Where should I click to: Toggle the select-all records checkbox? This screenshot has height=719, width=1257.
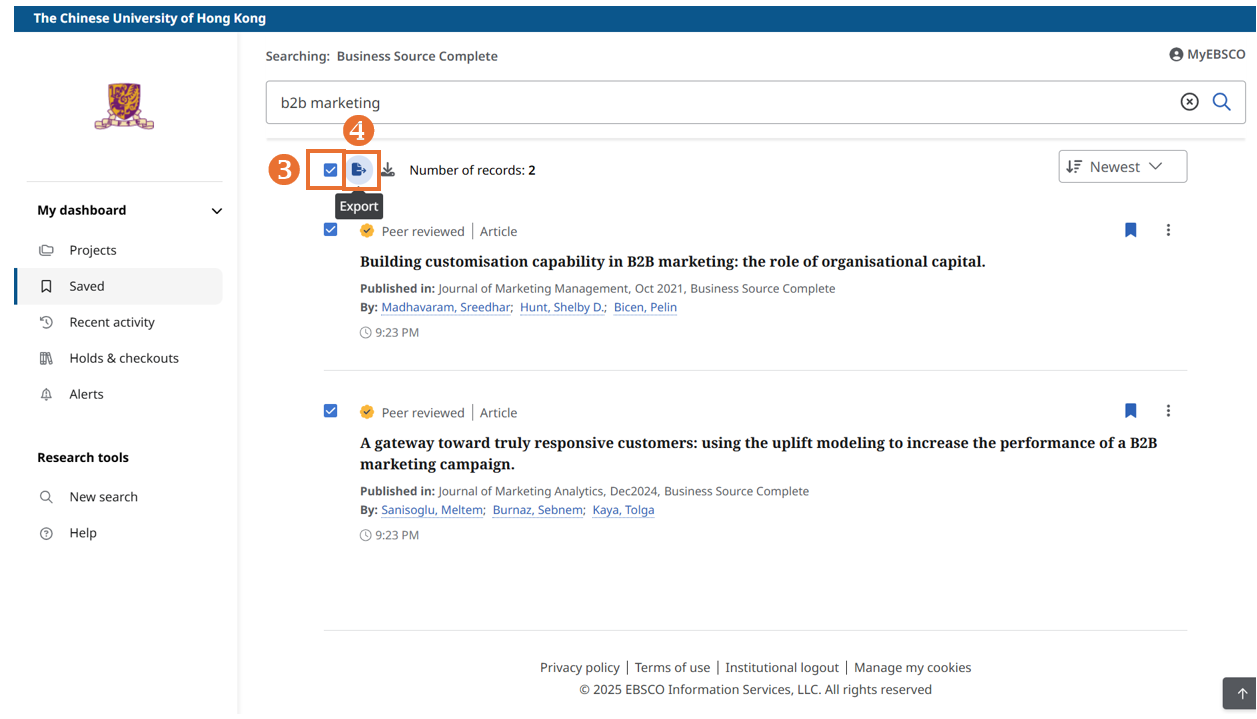click(330, 170)
